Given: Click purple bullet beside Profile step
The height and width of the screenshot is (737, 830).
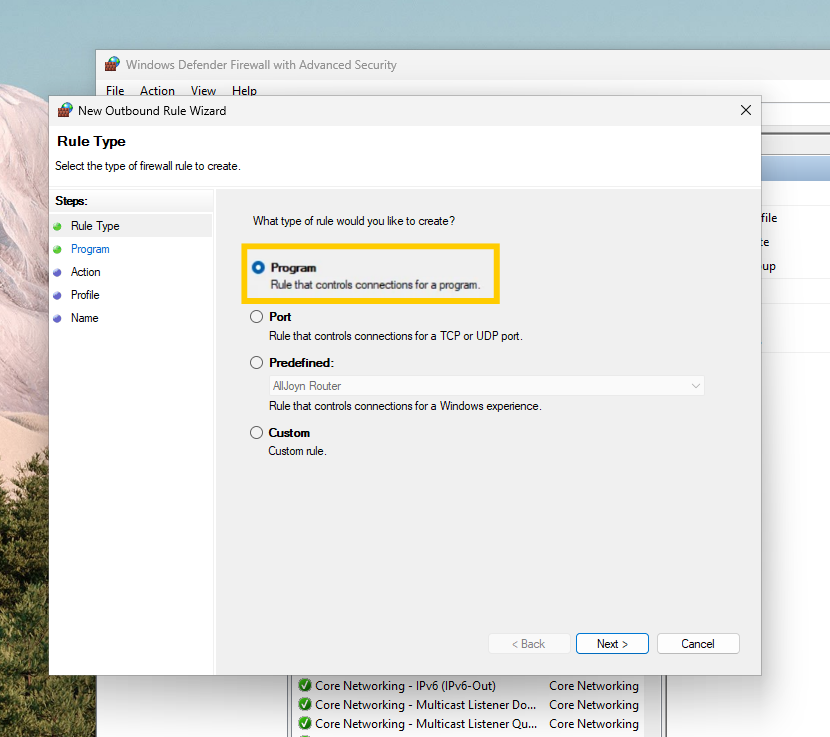Looking at the screenshot, I should [57, 295].
